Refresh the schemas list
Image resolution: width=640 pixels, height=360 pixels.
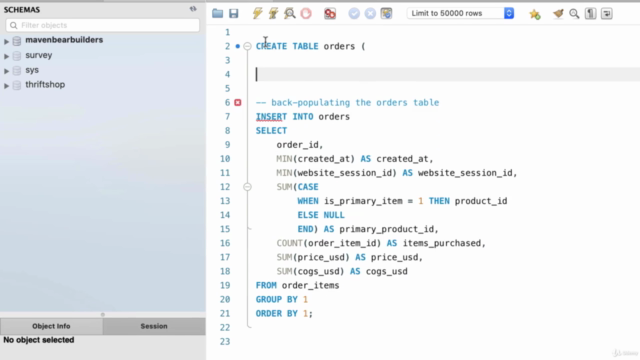click(193, 9)
